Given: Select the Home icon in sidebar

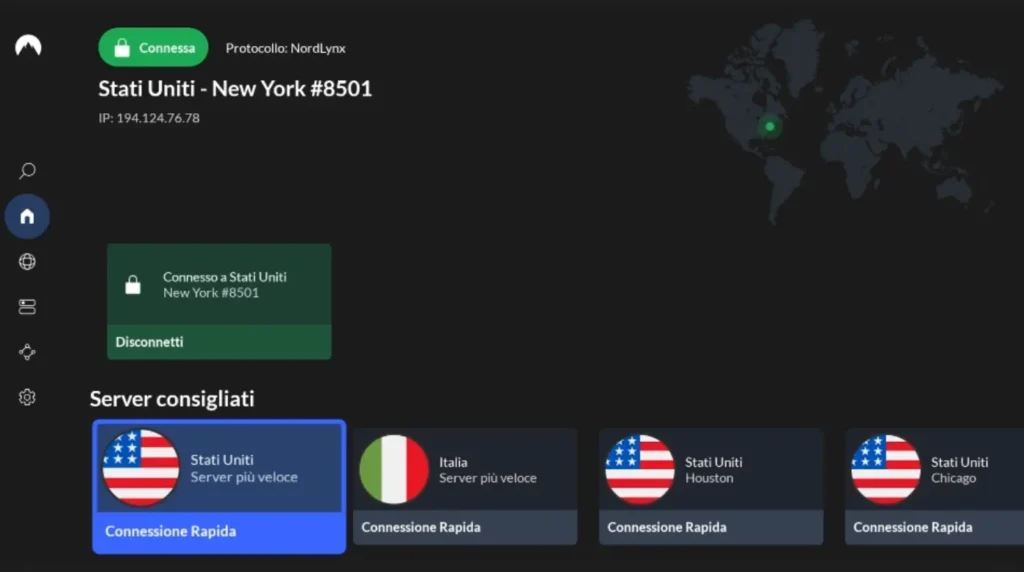Looking at the screenshot, I should (27, 216).
